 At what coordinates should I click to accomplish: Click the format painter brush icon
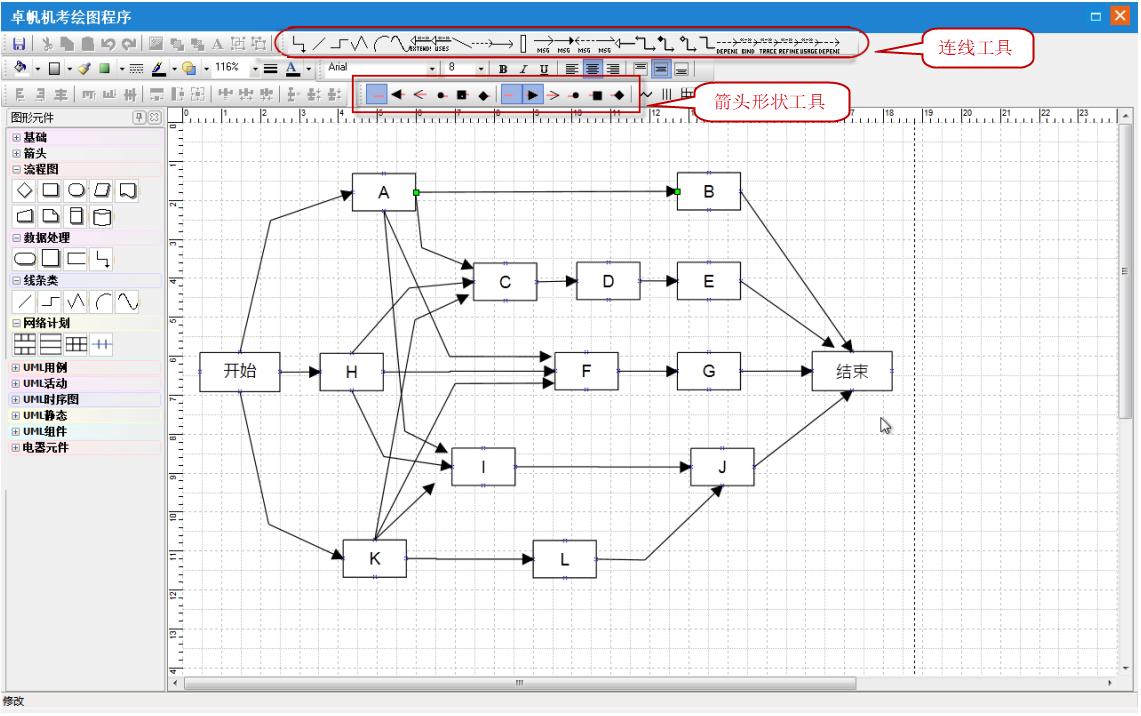(84, 68)
